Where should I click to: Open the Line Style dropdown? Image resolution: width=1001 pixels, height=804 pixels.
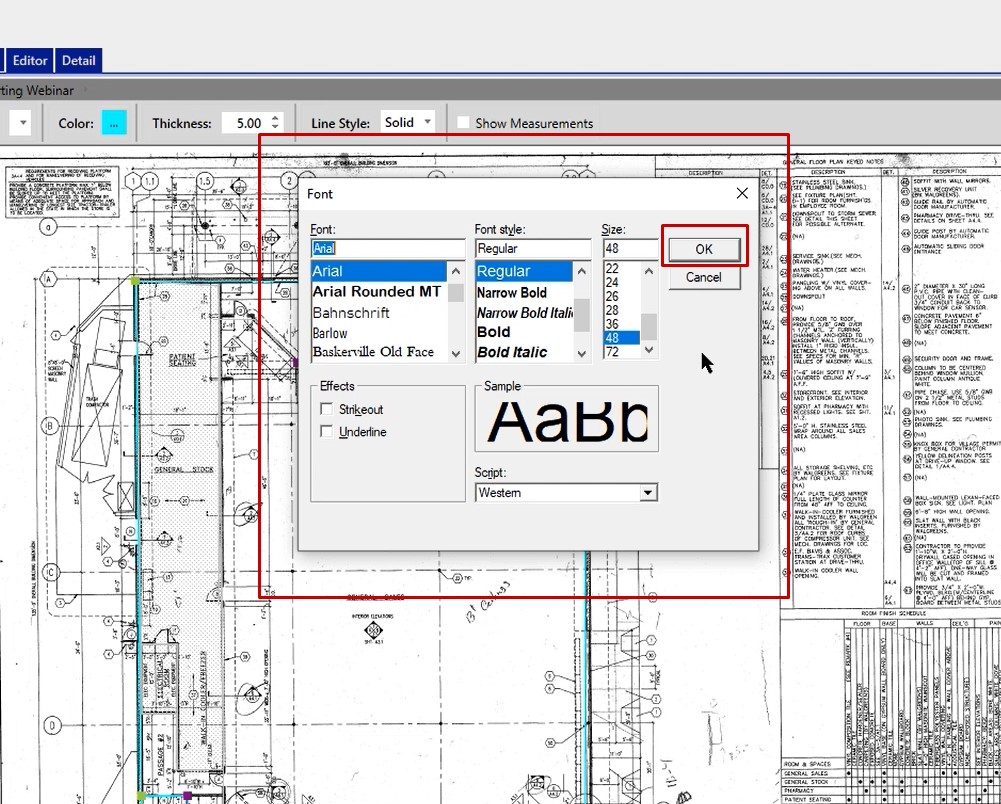427,122
